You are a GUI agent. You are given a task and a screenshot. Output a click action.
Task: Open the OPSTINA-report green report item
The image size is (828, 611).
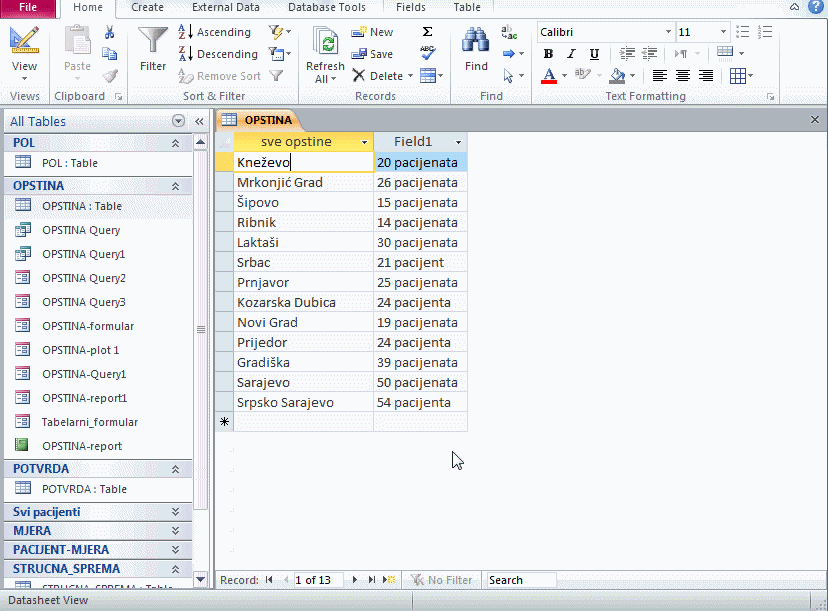(99, 446)
